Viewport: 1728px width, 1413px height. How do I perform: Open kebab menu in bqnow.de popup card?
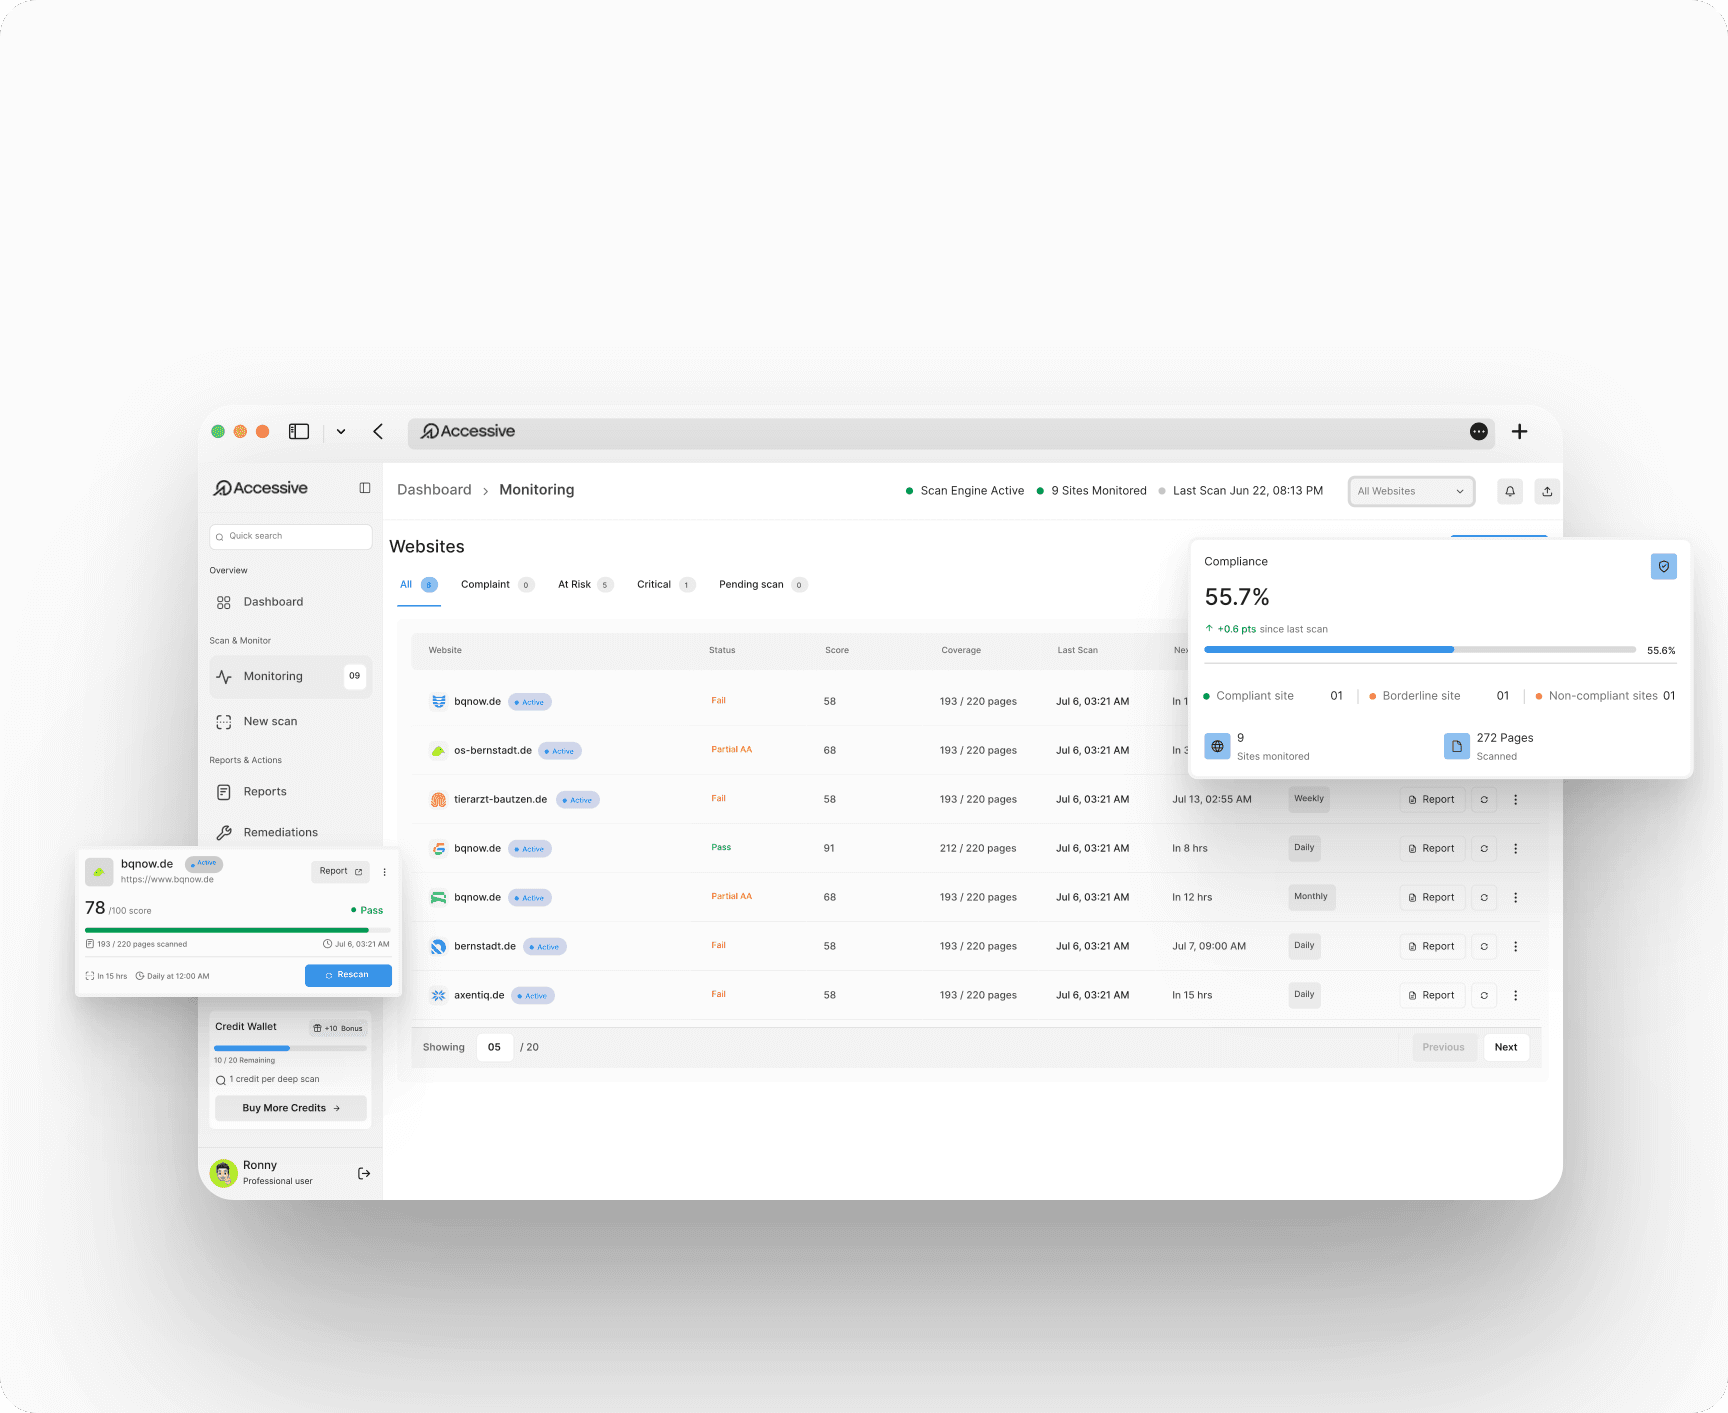(385, 872)
